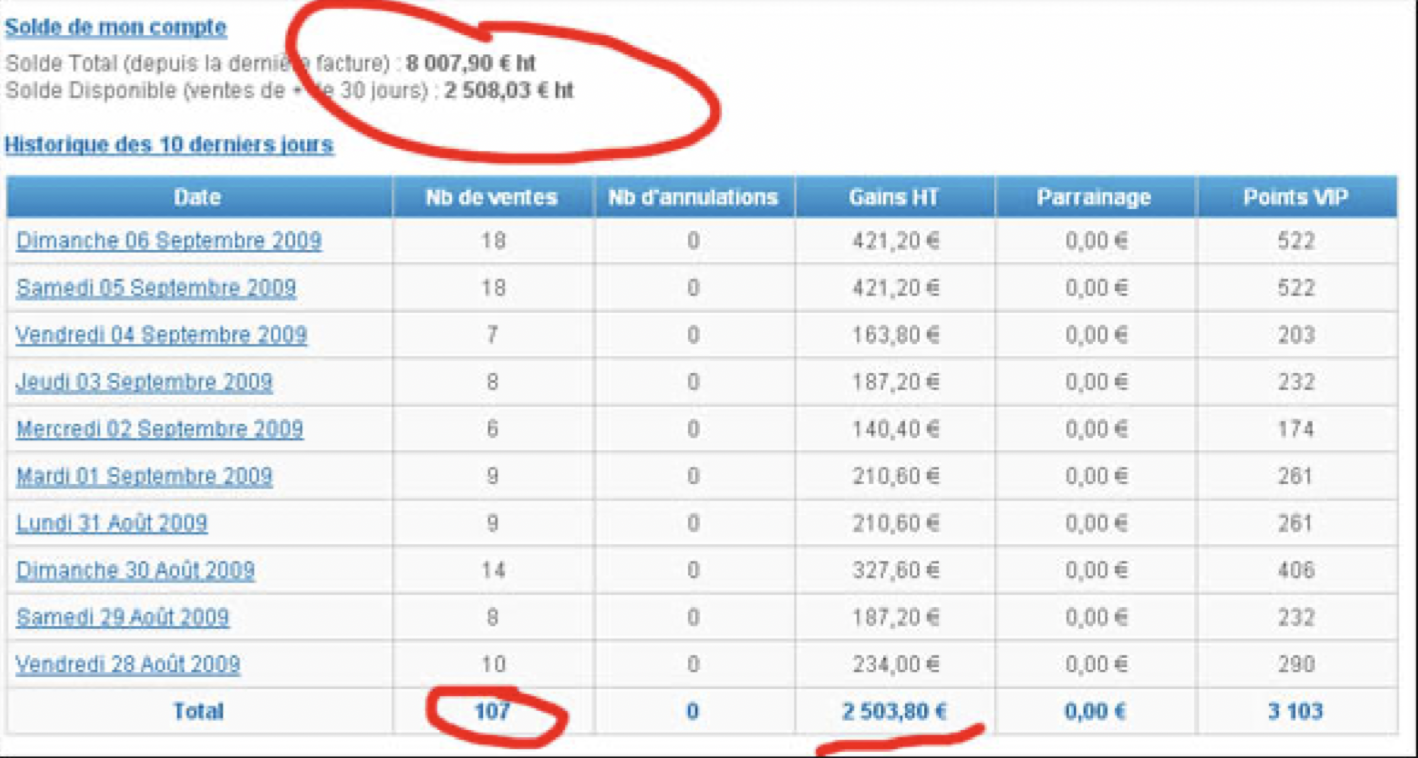Open the Mardi 01 Septembre 2009 link
The height and width of the screenshot is (758, 1418).
pos(144,476)
